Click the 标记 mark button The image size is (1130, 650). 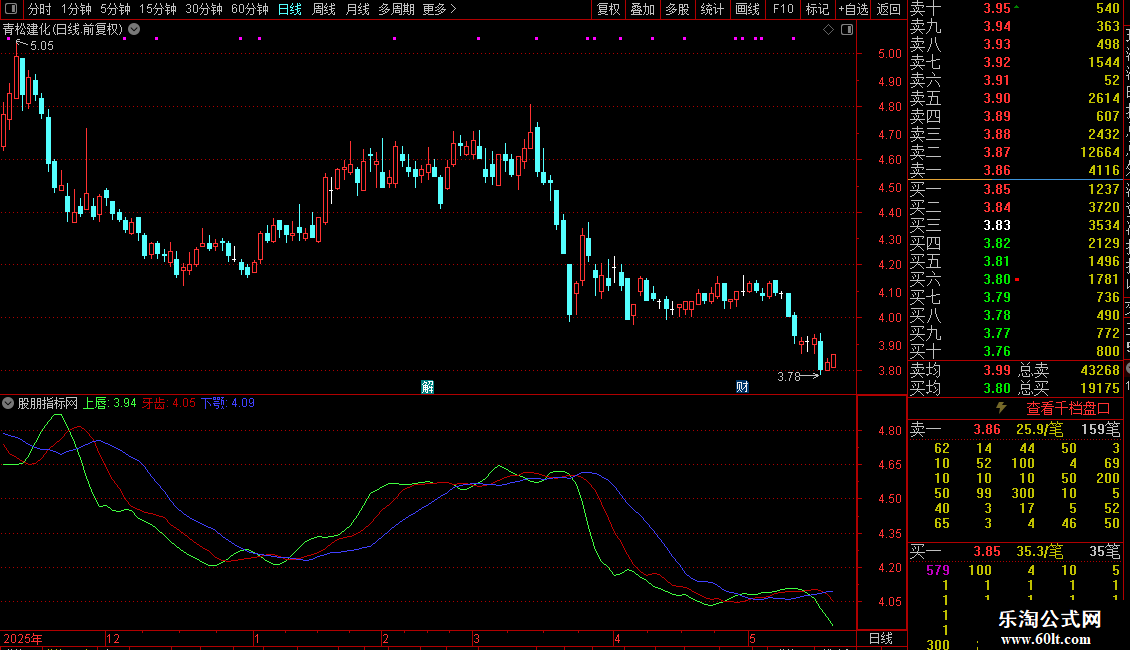pos(817,9)
